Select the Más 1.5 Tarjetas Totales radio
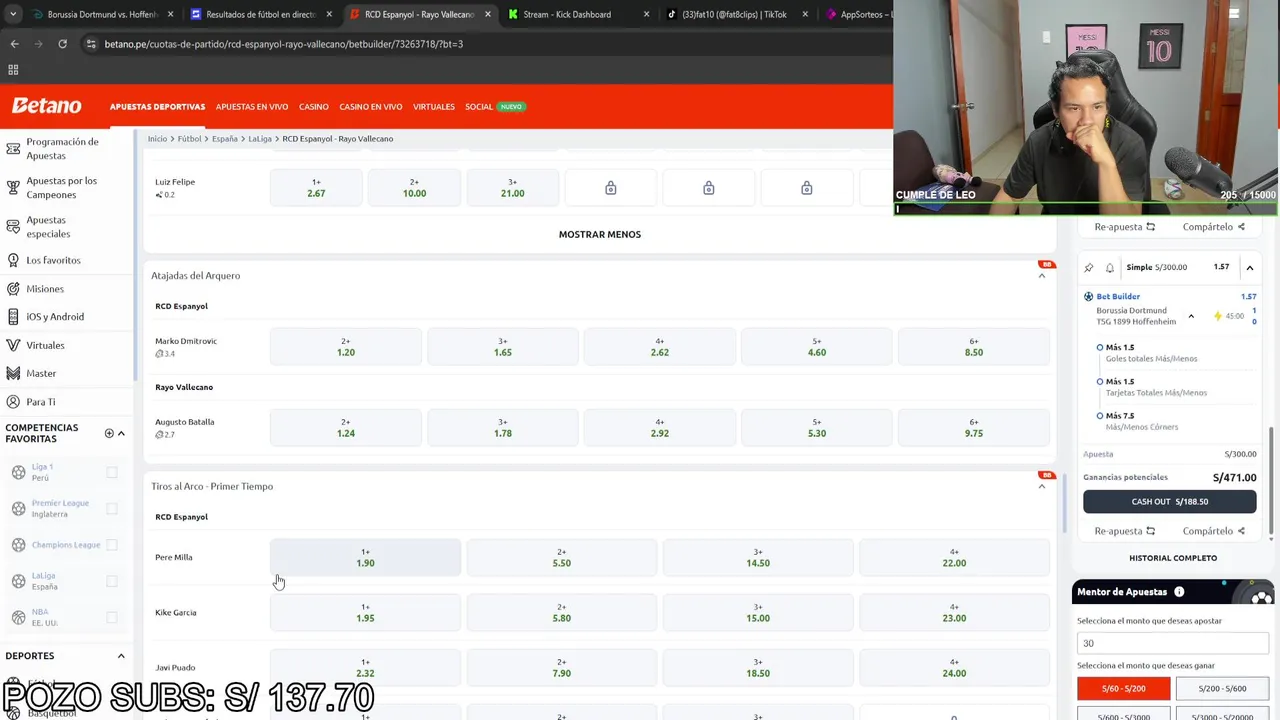Image resolution: width=1280 pixels, height=720 pixels. [1100, 381]
